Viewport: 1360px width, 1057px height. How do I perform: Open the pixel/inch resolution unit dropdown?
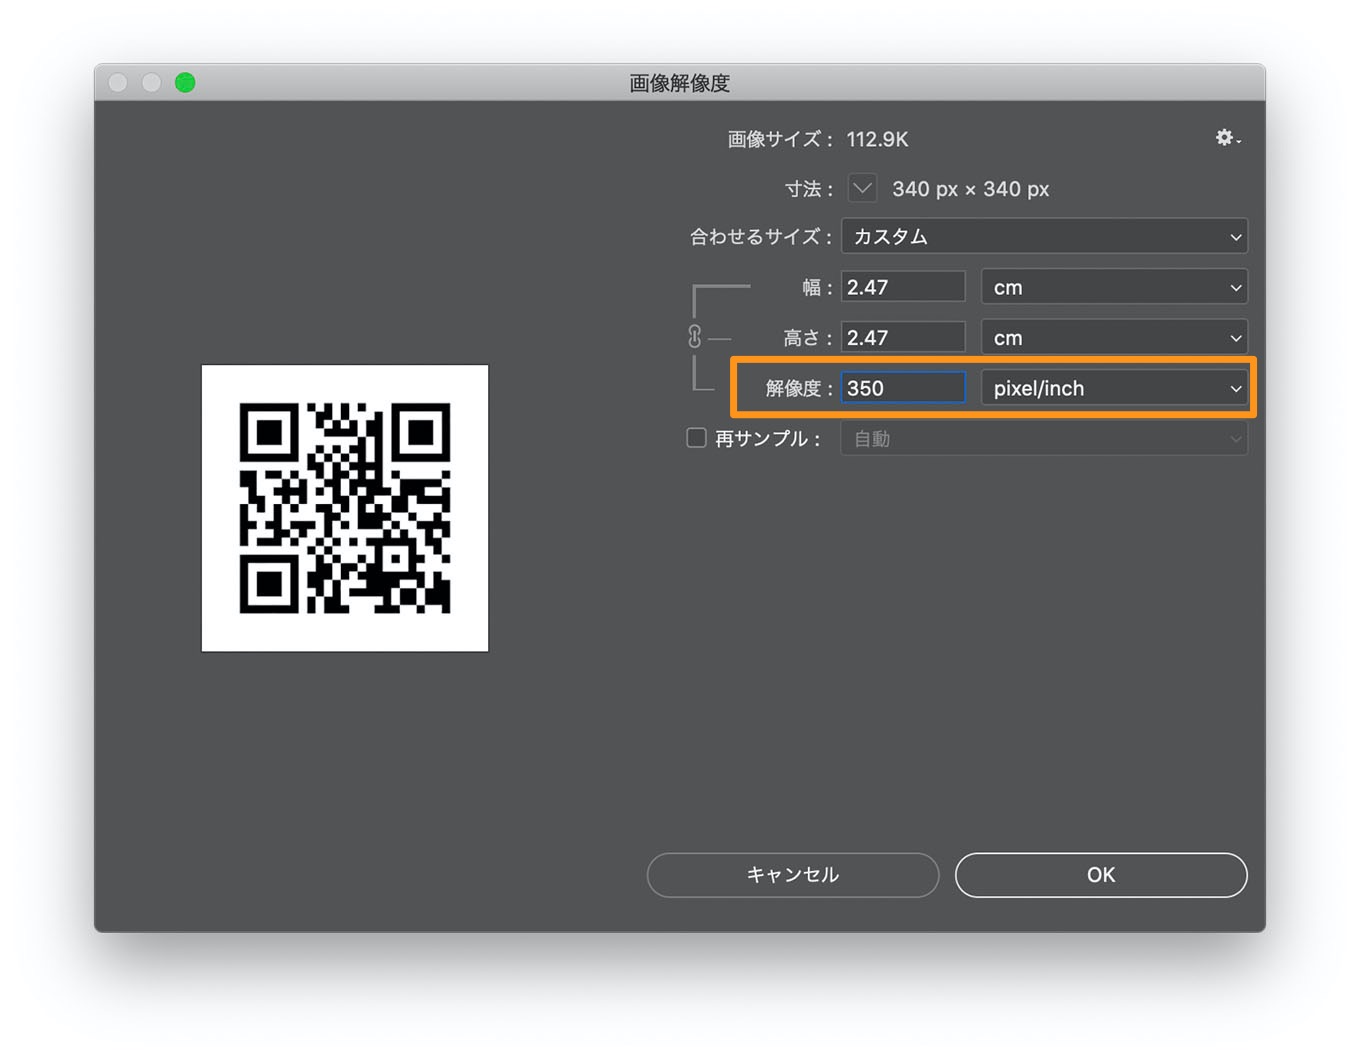click(x=1114, y=388)
